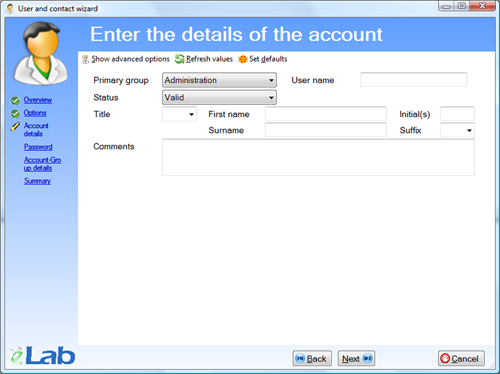Open the Account Group details step link
Image resolution: width=500 pixels, height=374 pixels.
(x=42, y=164)
